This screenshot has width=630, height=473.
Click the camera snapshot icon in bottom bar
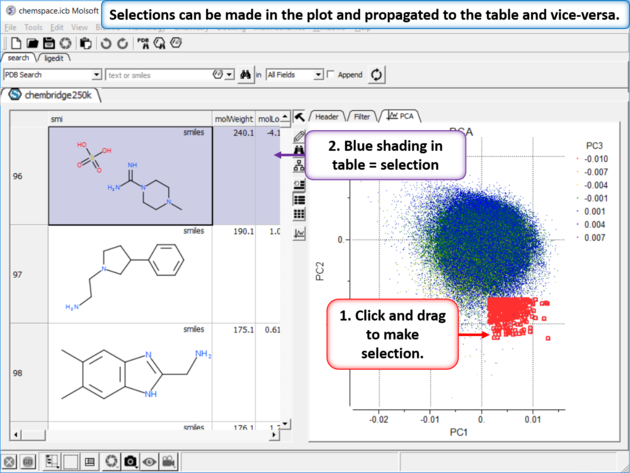130,461
